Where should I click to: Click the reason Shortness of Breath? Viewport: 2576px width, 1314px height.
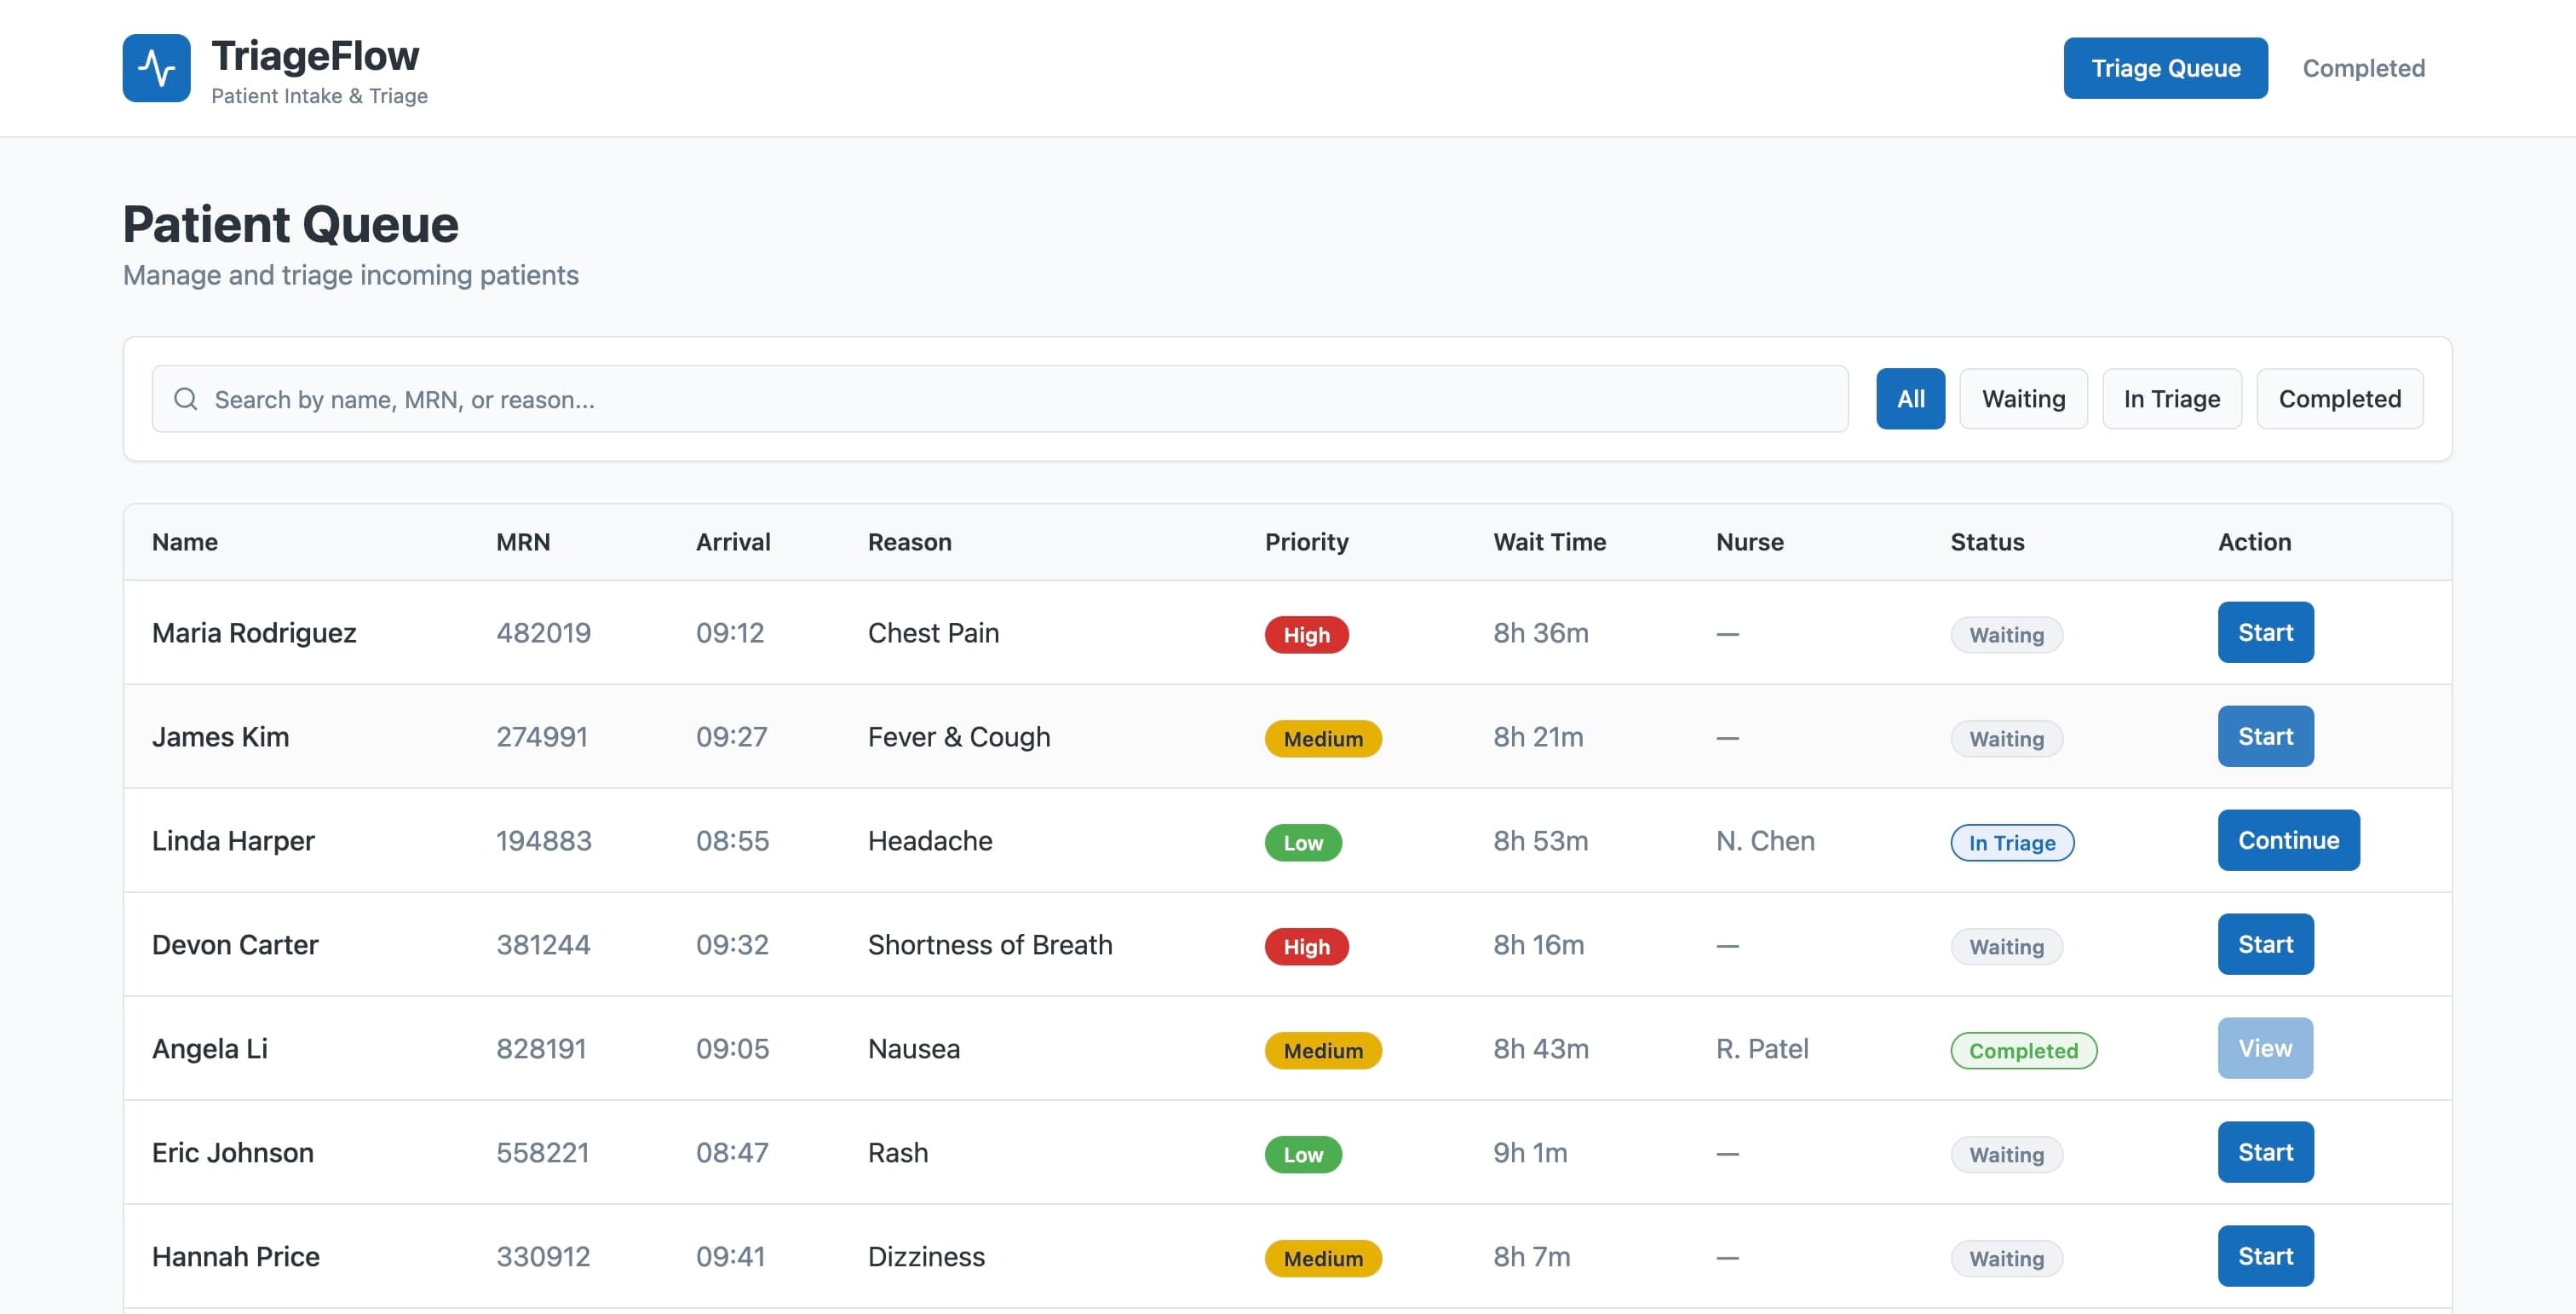click(x=989, y=944)
